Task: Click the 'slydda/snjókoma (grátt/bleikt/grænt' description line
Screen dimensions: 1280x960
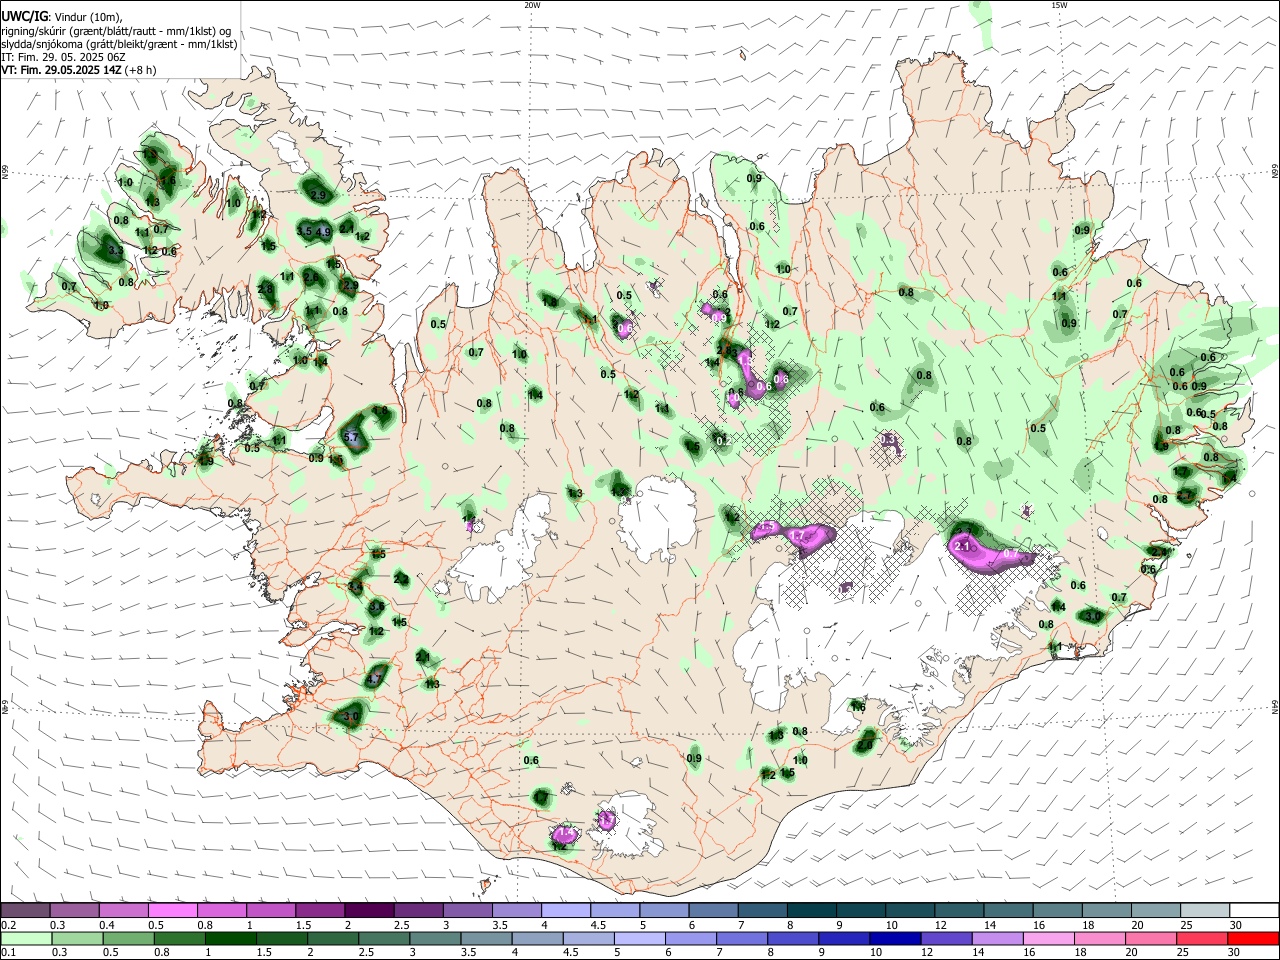Action: [x=119, y=44]
